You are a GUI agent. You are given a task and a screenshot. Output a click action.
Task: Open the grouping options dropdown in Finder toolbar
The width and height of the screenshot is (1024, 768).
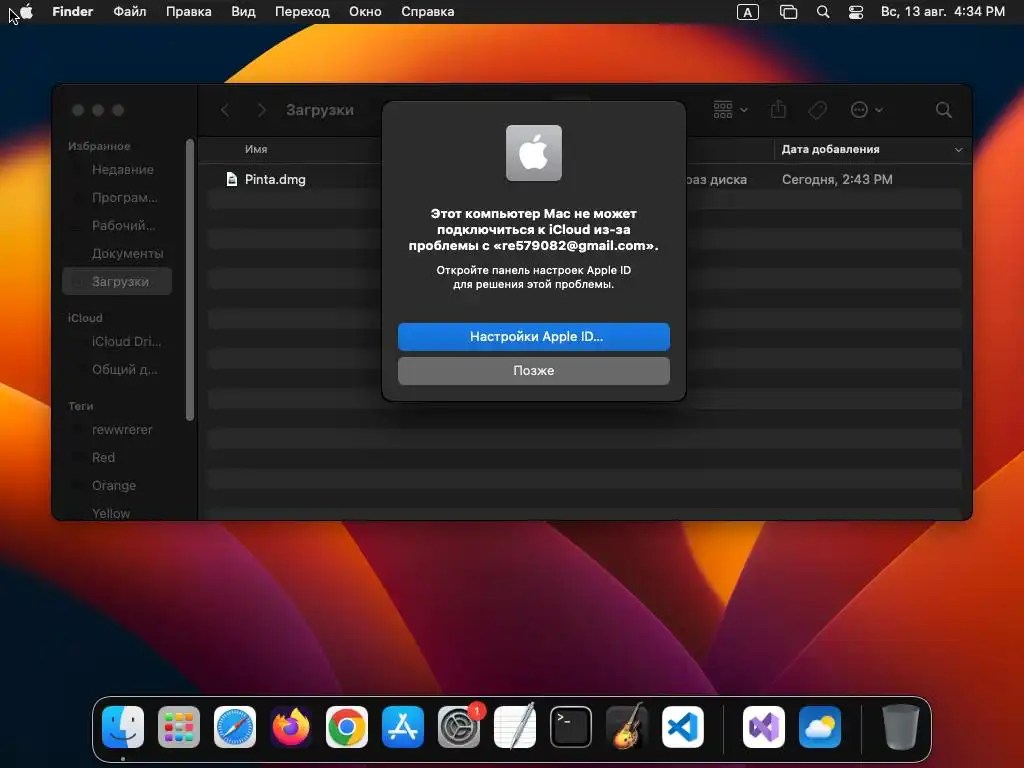(730, 110)
